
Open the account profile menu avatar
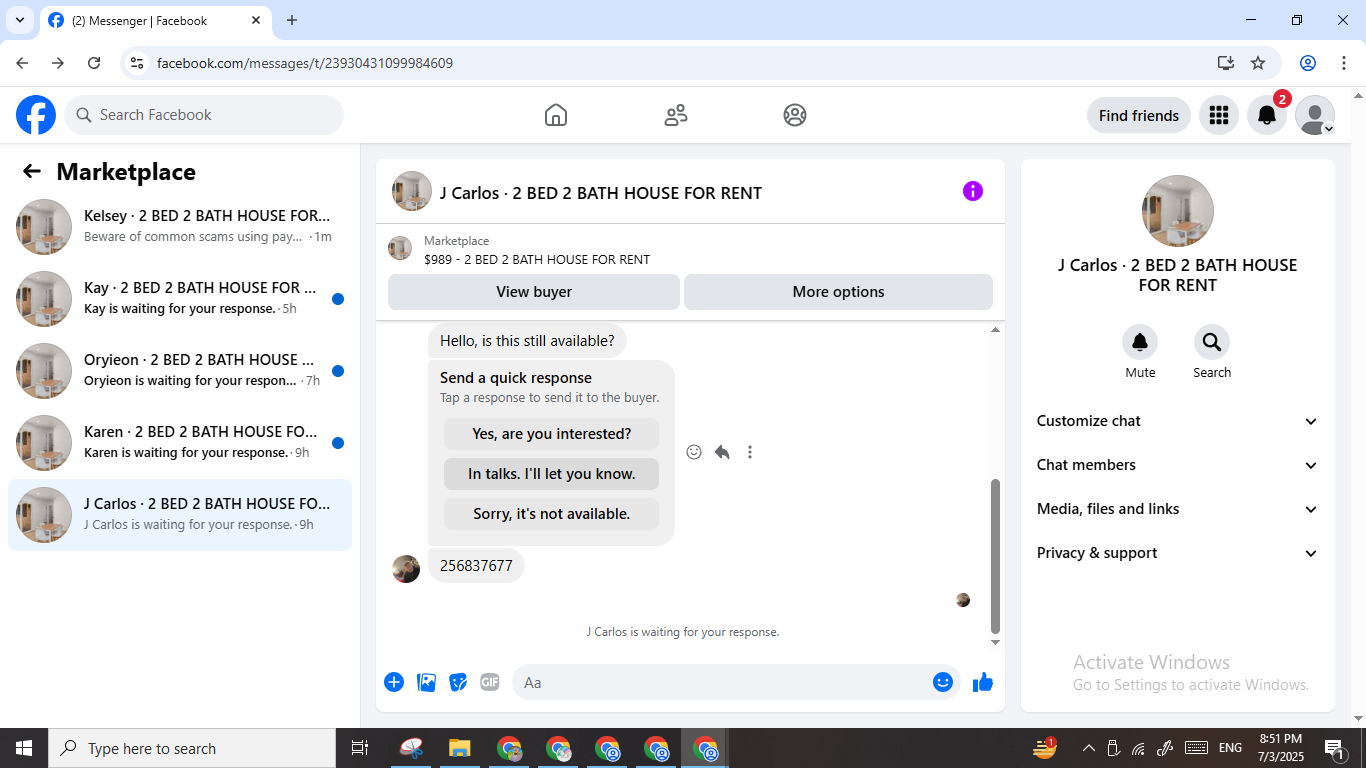1315,115
